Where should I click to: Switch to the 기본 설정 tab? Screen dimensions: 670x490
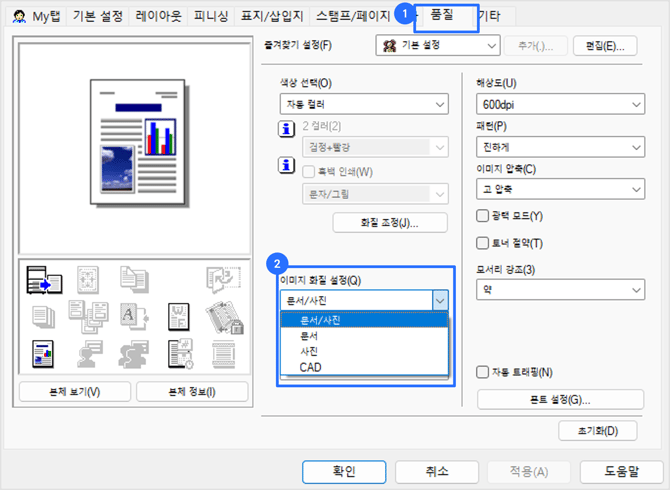click(97, 17)
